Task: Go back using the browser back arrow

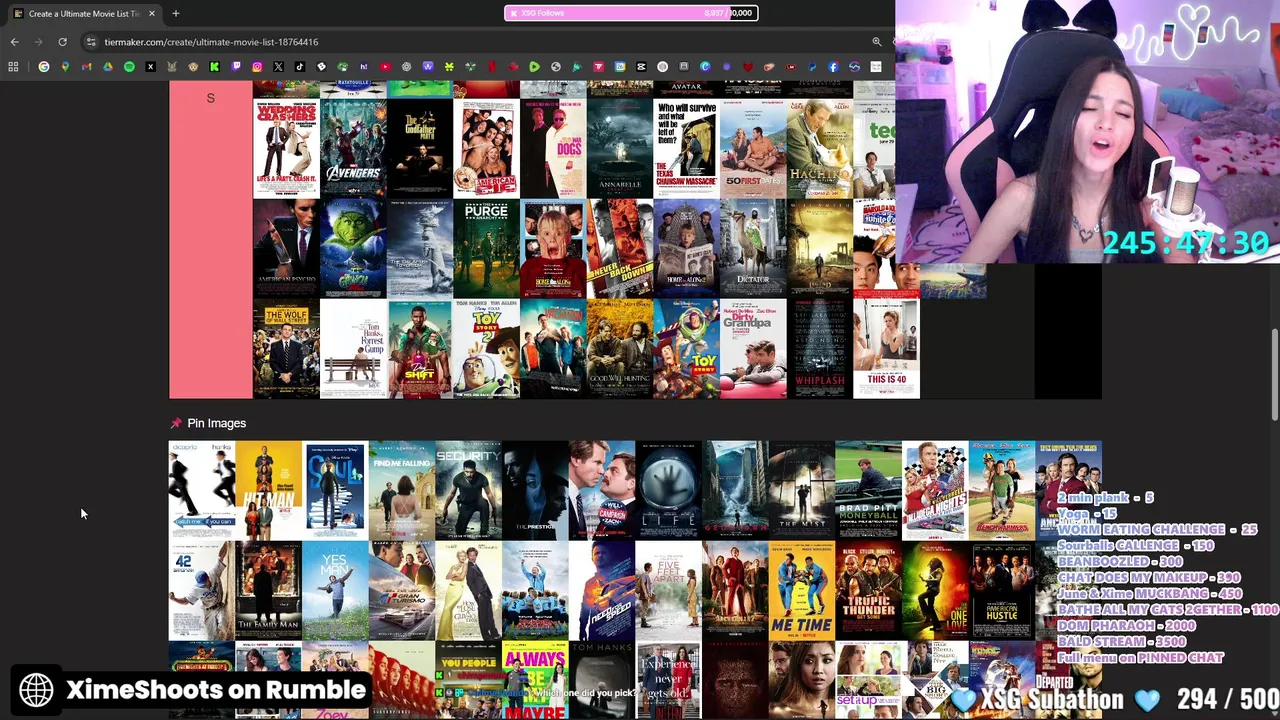Action: (14, 42)
